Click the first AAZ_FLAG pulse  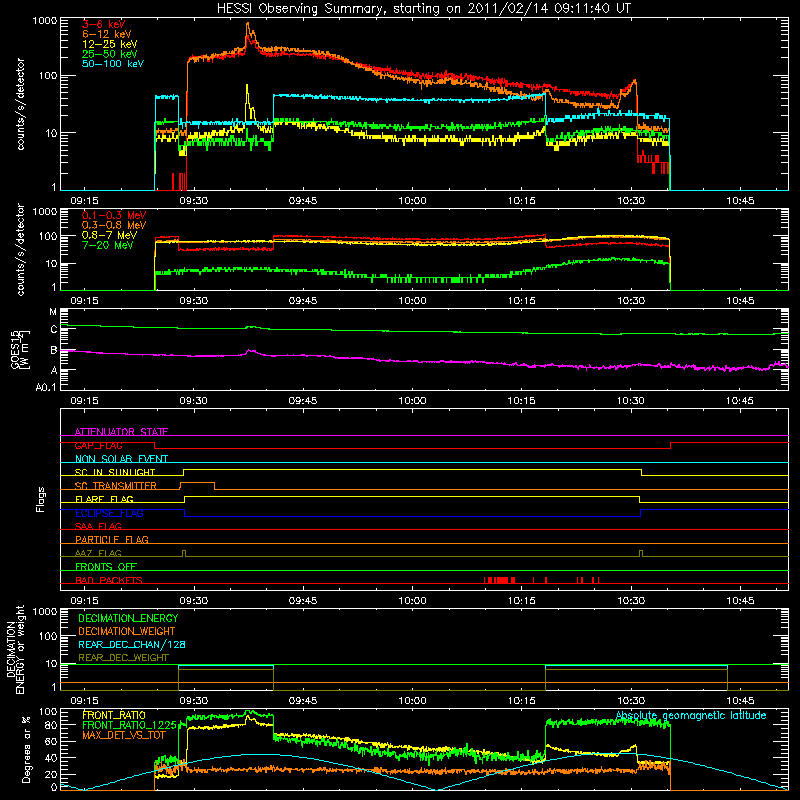click(184, 554)
